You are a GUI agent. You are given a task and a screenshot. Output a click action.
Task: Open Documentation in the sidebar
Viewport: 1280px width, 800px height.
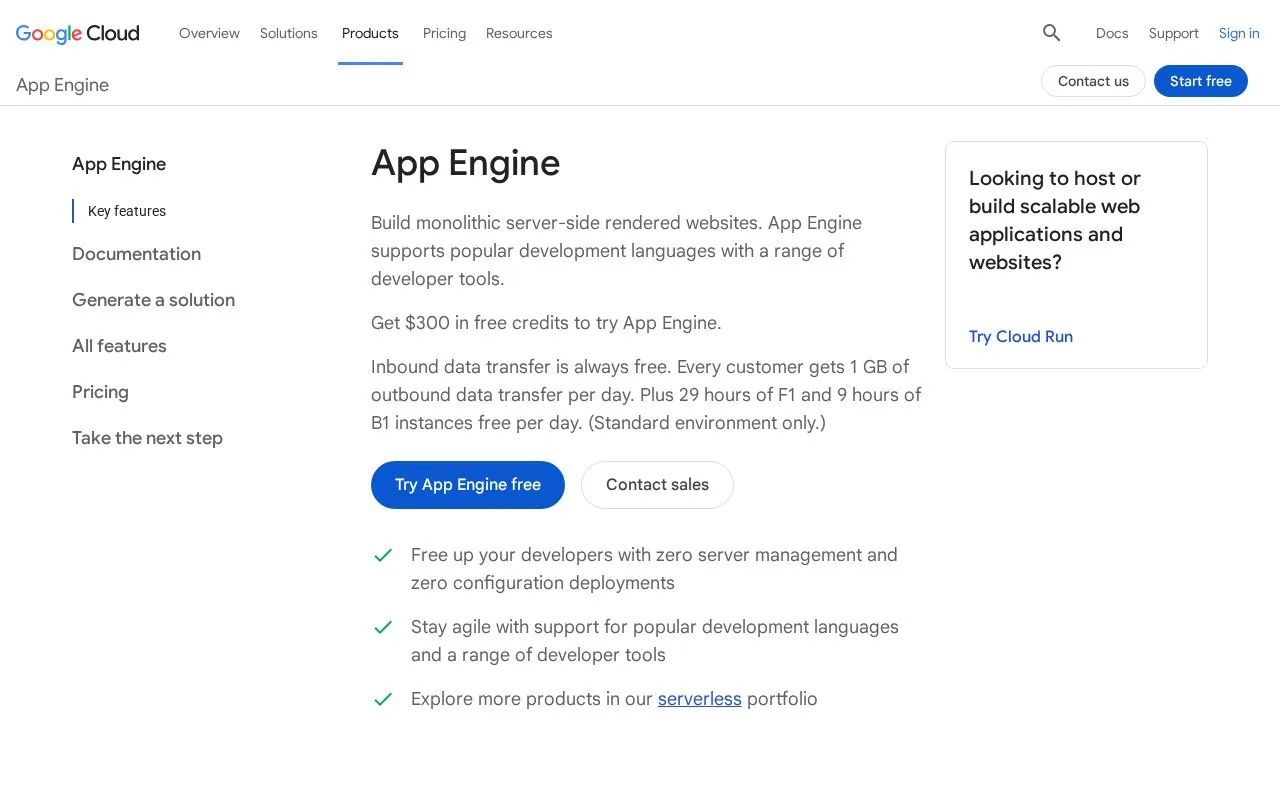pos(136,254)
